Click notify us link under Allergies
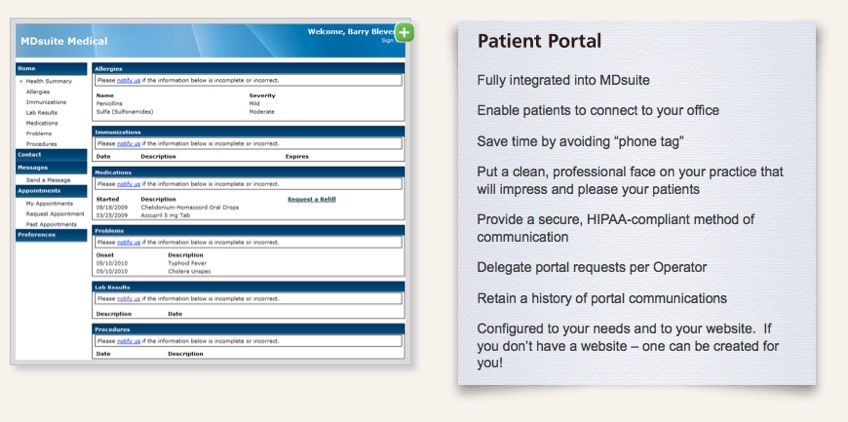Image resolution: width=848 pixels, height=422 pixels. [128, 80]
